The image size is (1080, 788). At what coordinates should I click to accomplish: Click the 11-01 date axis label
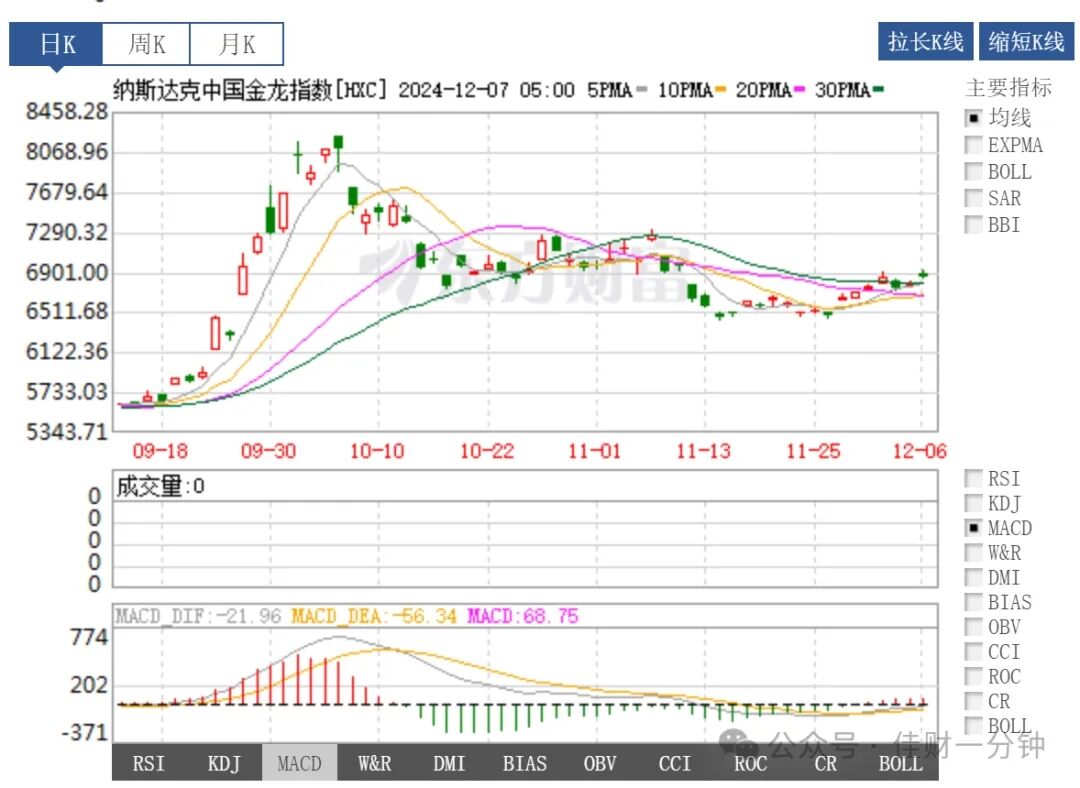click(x=595, y=451)
